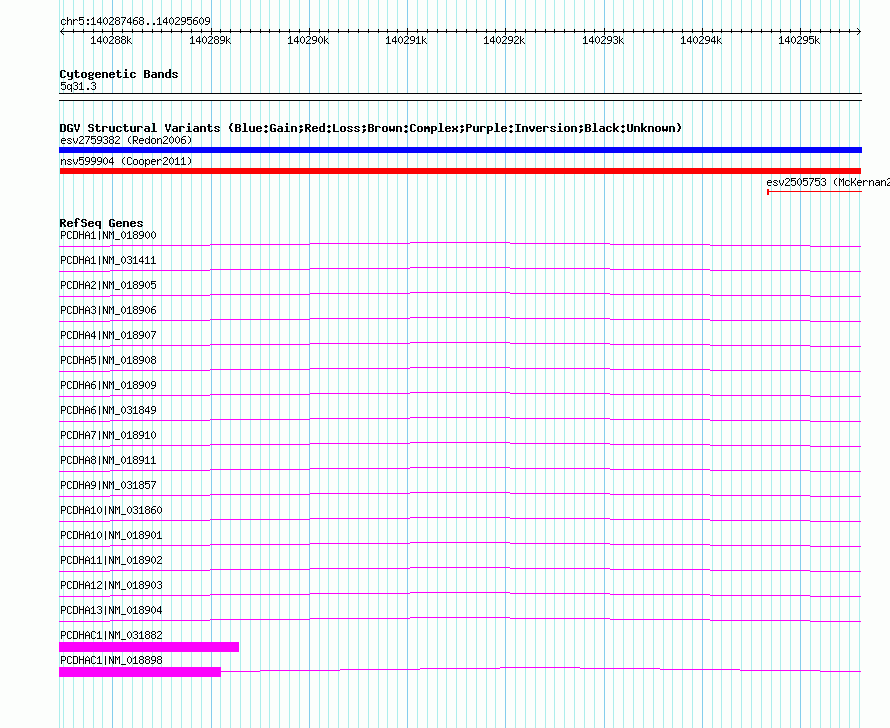The height and width of the screenshot is (728, 890).
Task: Click the 140290k ruler tick label
Action: (308, 40)
